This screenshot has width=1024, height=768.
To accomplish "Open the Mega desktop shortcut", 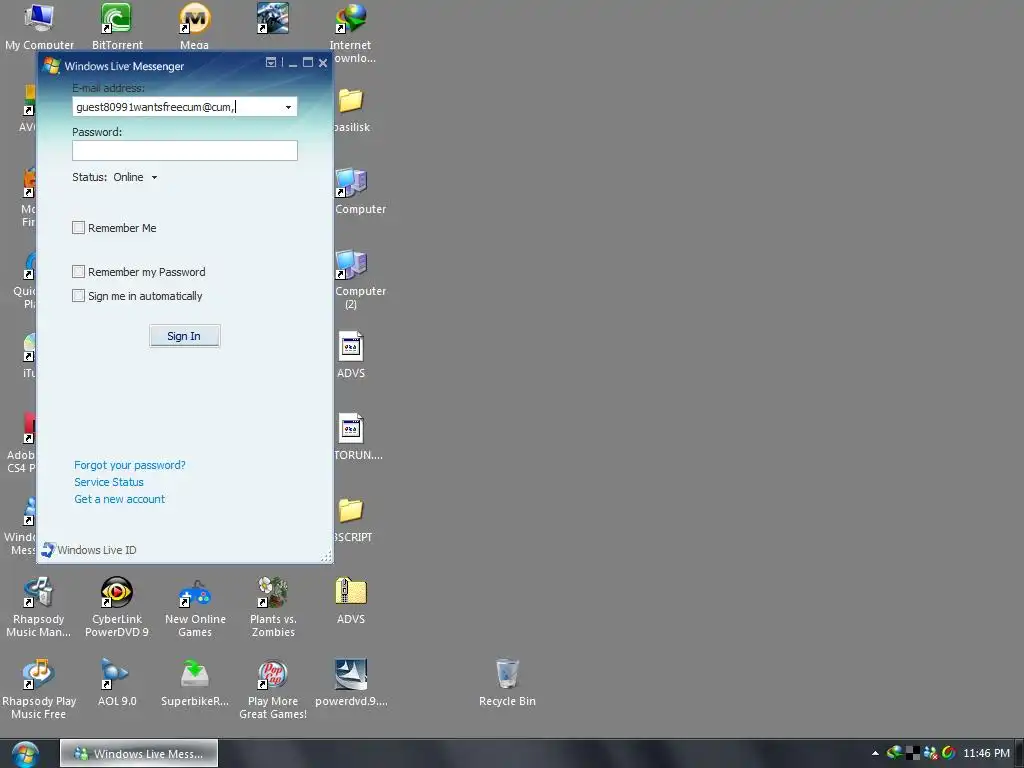I will [195, 26].
